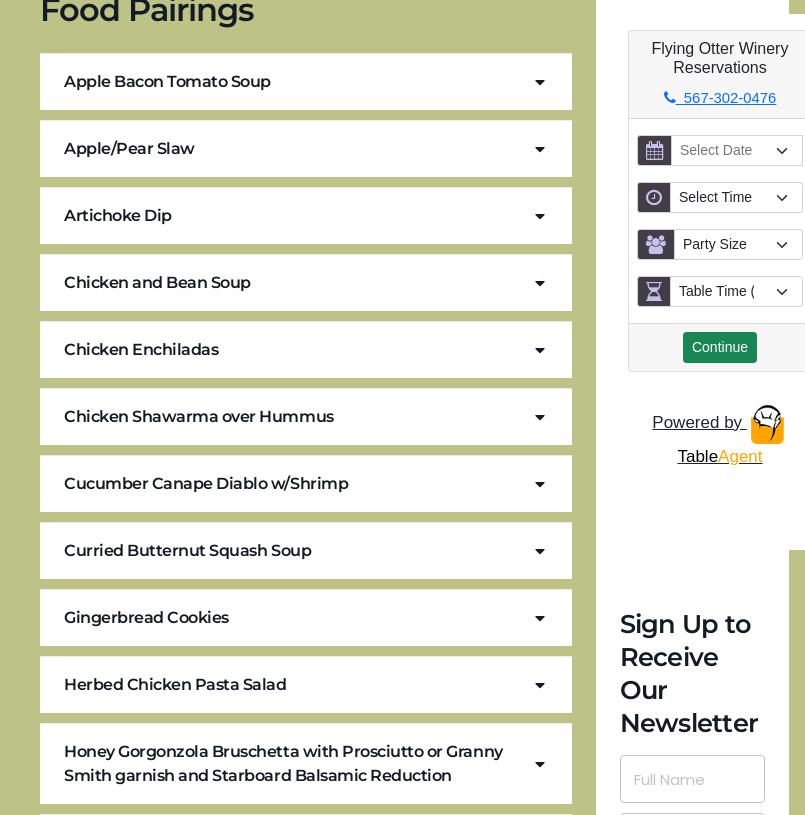Screen dimensions: 805x815
Task: Open the Party Size dropdown
Action: pyautogui.click(x=737, y=245)
